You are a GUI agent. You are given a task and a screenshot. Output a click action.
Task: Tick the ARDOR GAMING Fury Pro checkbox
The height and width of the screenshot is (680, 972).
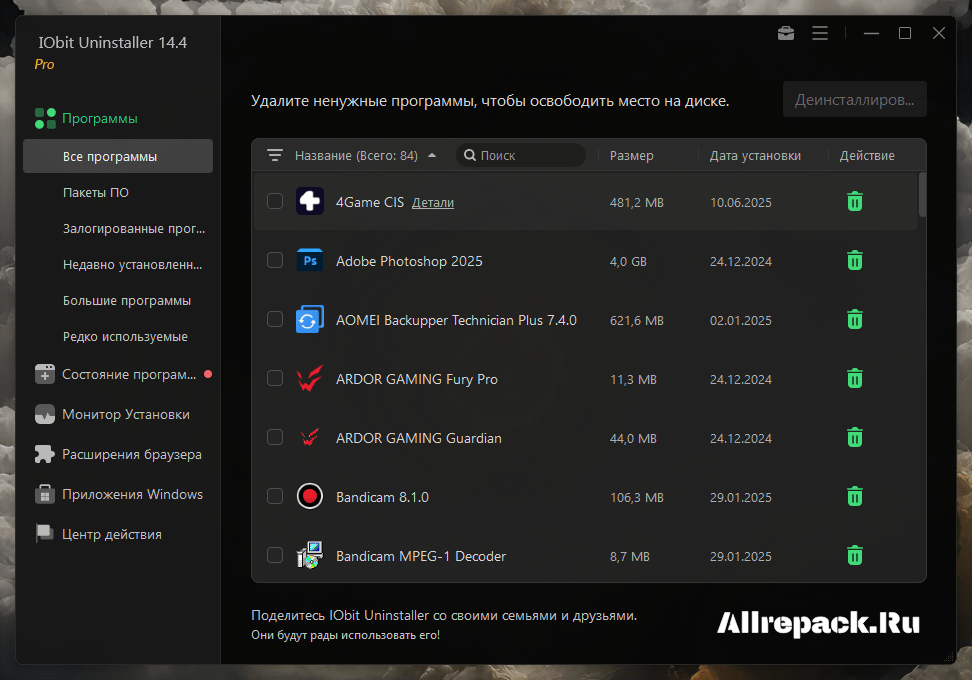pyautogui.click(x=275, y=378)
